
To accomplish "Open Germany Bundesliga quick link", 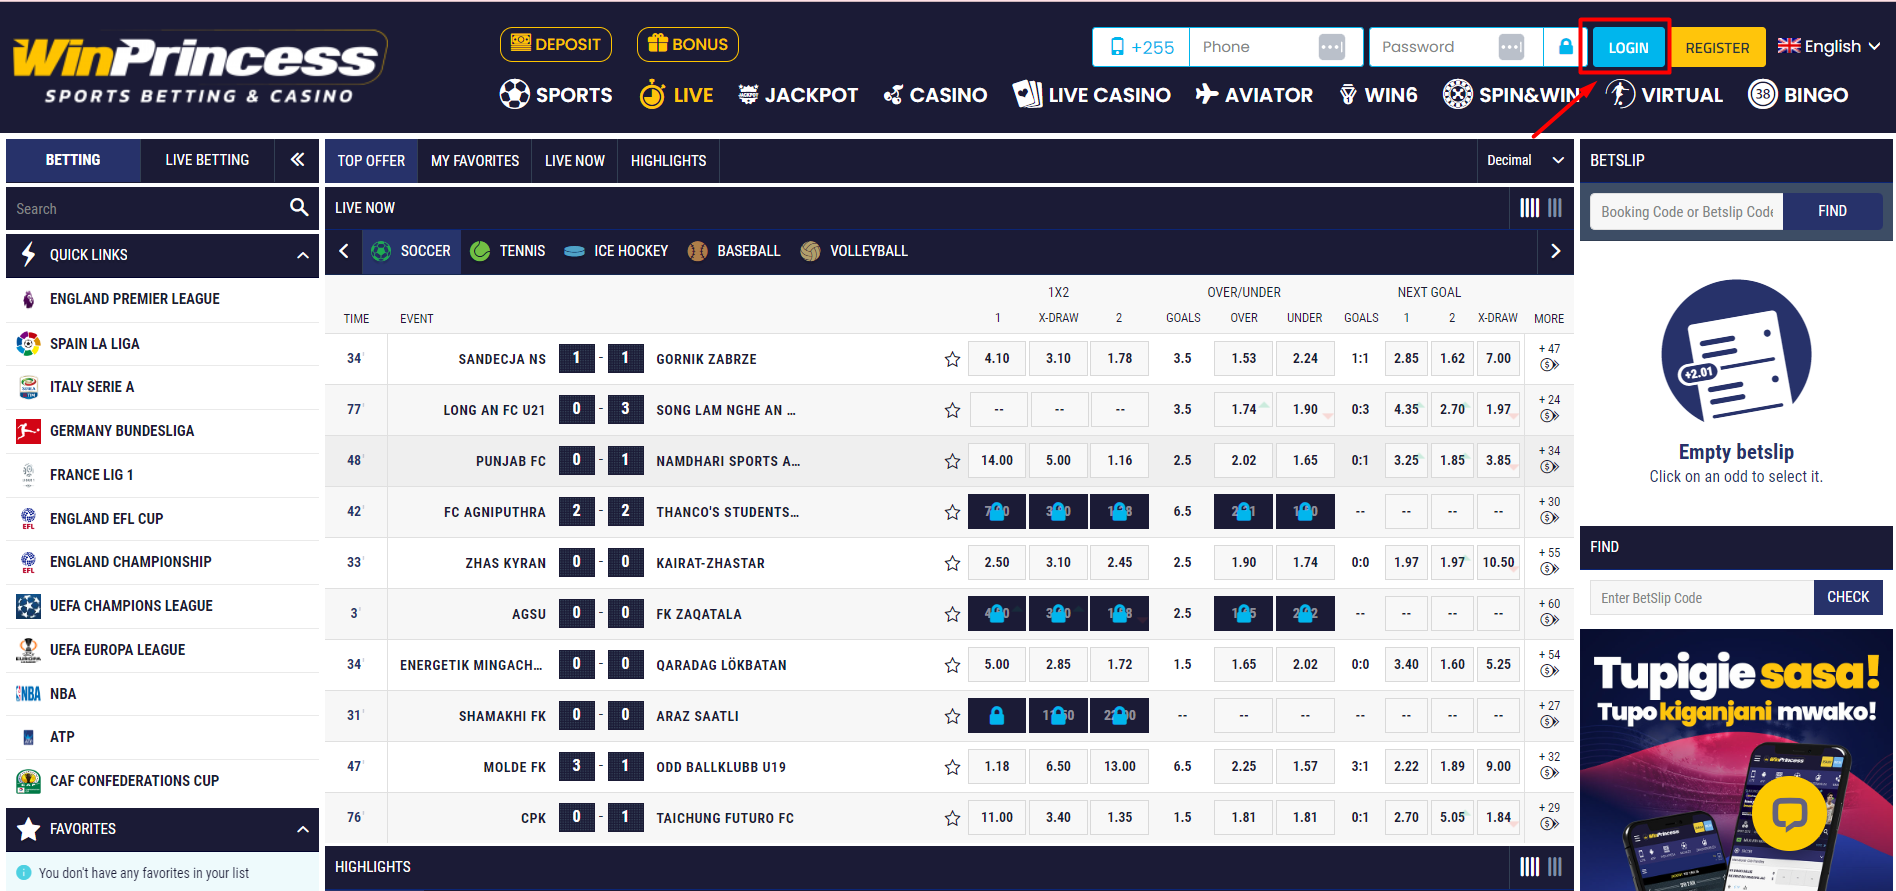I will [162, 431].
